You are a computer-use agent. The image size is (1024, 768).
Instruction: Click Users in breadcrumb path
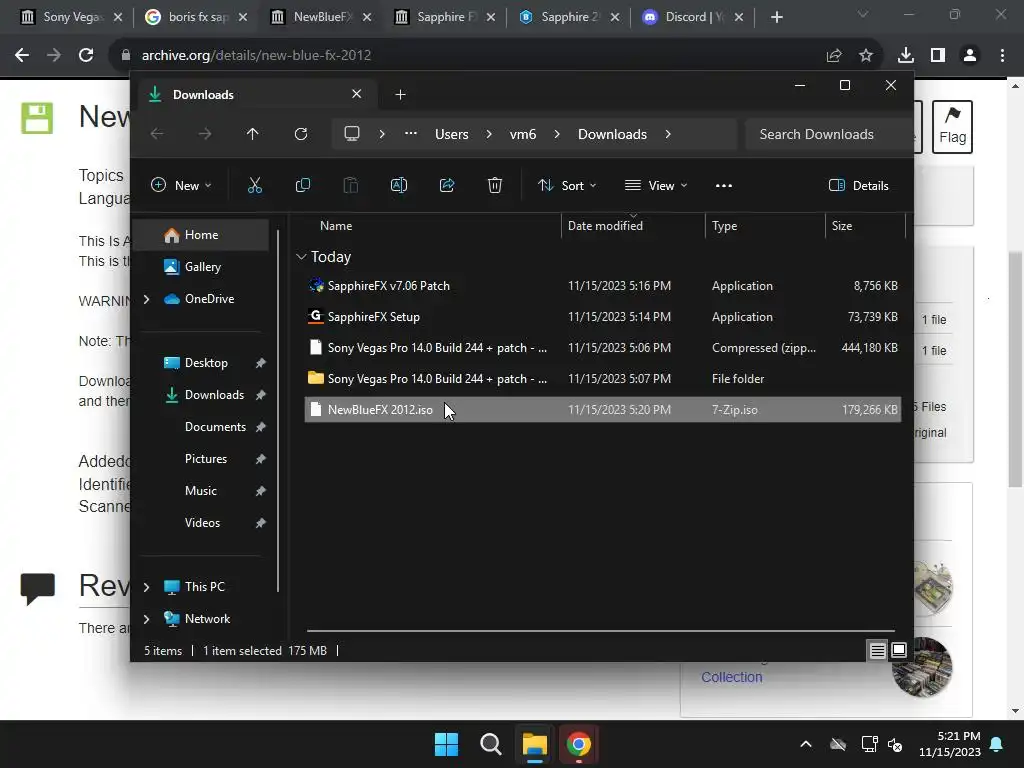tap(451, 134)
